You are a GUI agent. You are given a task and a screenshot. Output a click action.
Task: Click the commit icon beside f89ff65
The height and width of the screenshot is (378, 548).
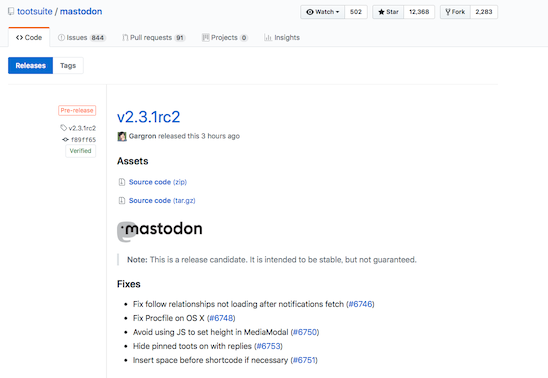(x=65, y=139)
